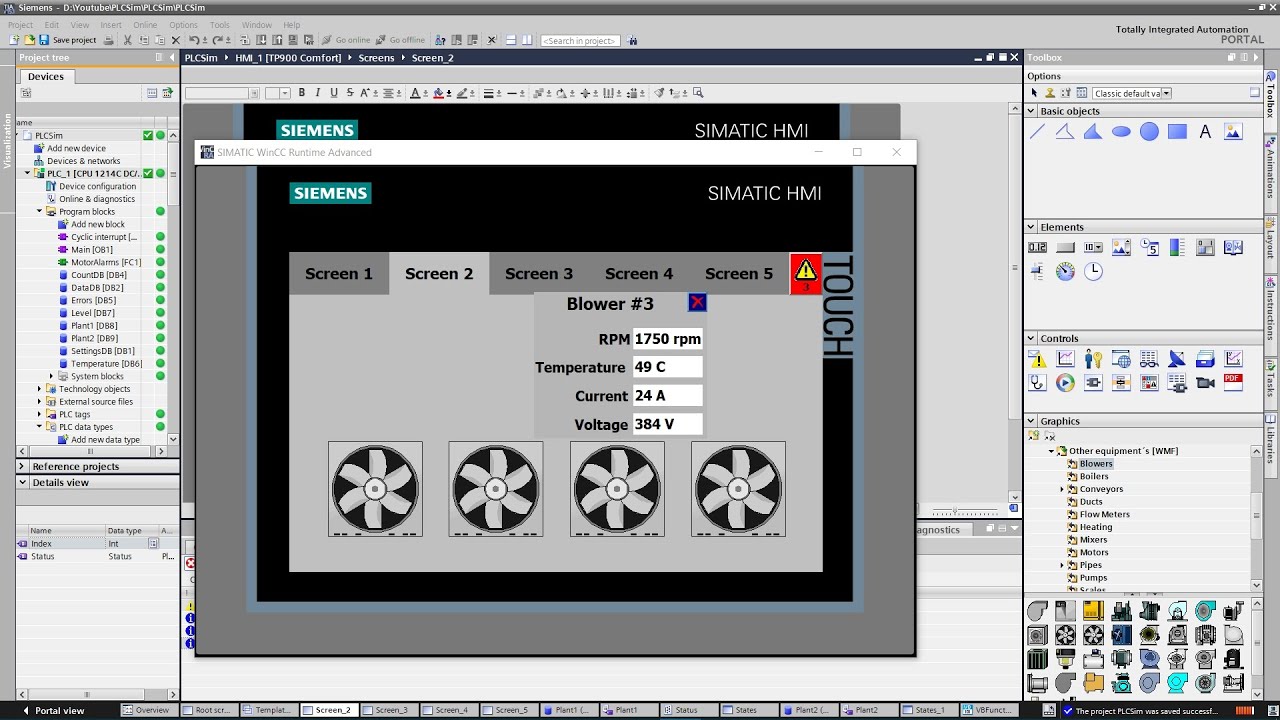Screen dimensions: 1280x720
Task: Pick the PDF view control
Action: pos(1233,382)
